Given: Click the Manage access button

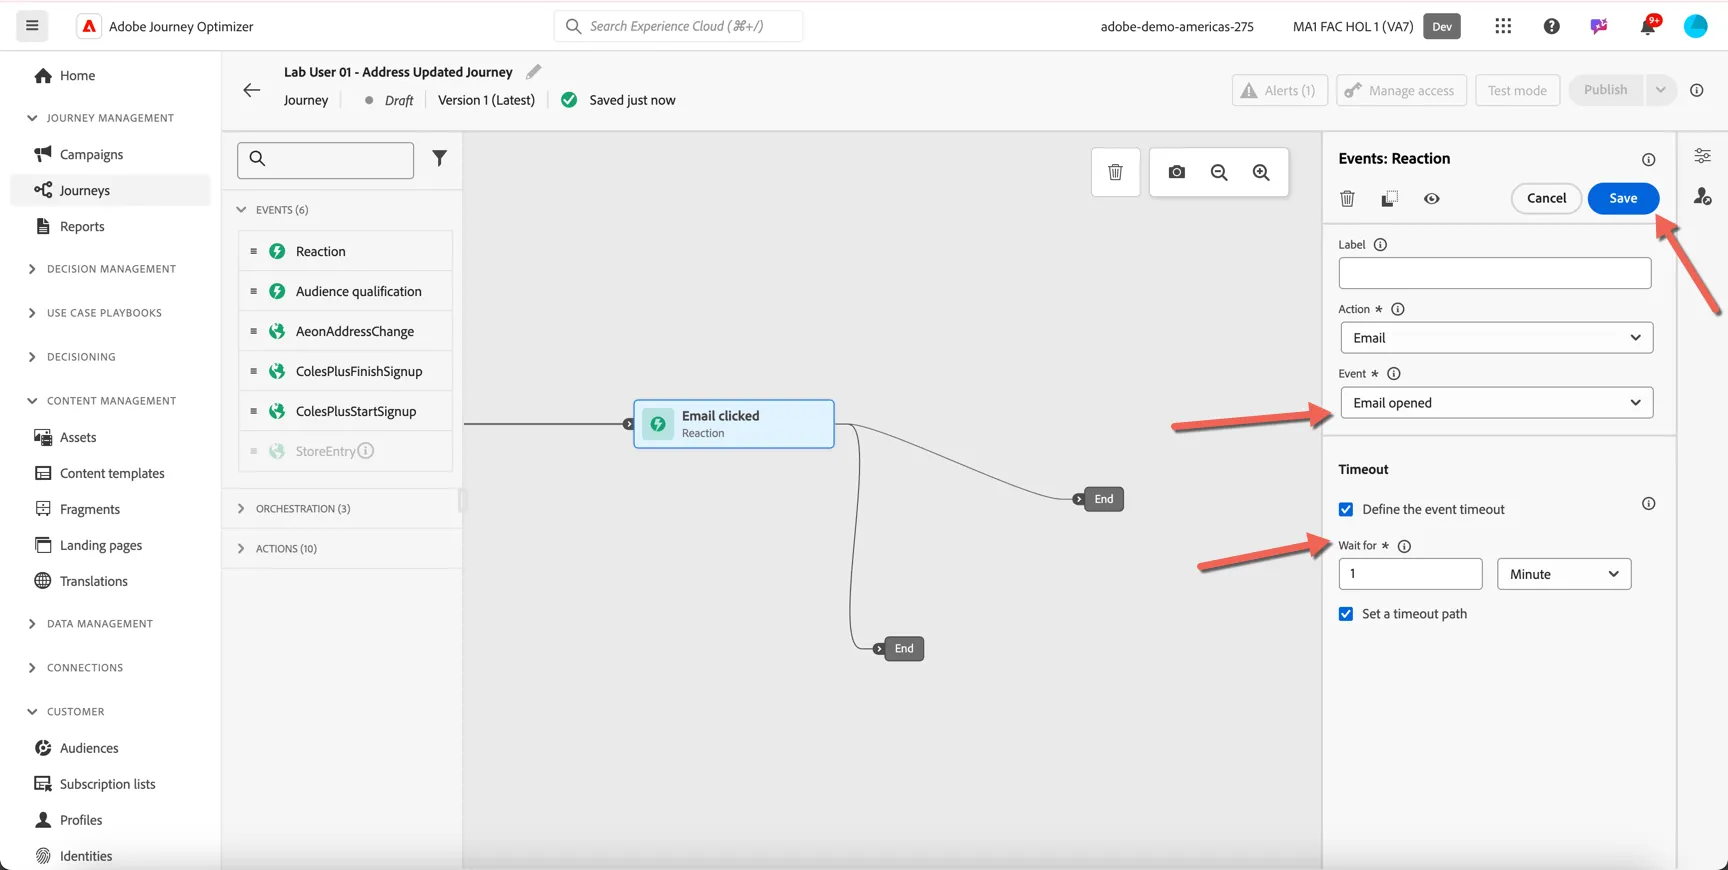Looking at the screenshot, I should [1401, 90].
